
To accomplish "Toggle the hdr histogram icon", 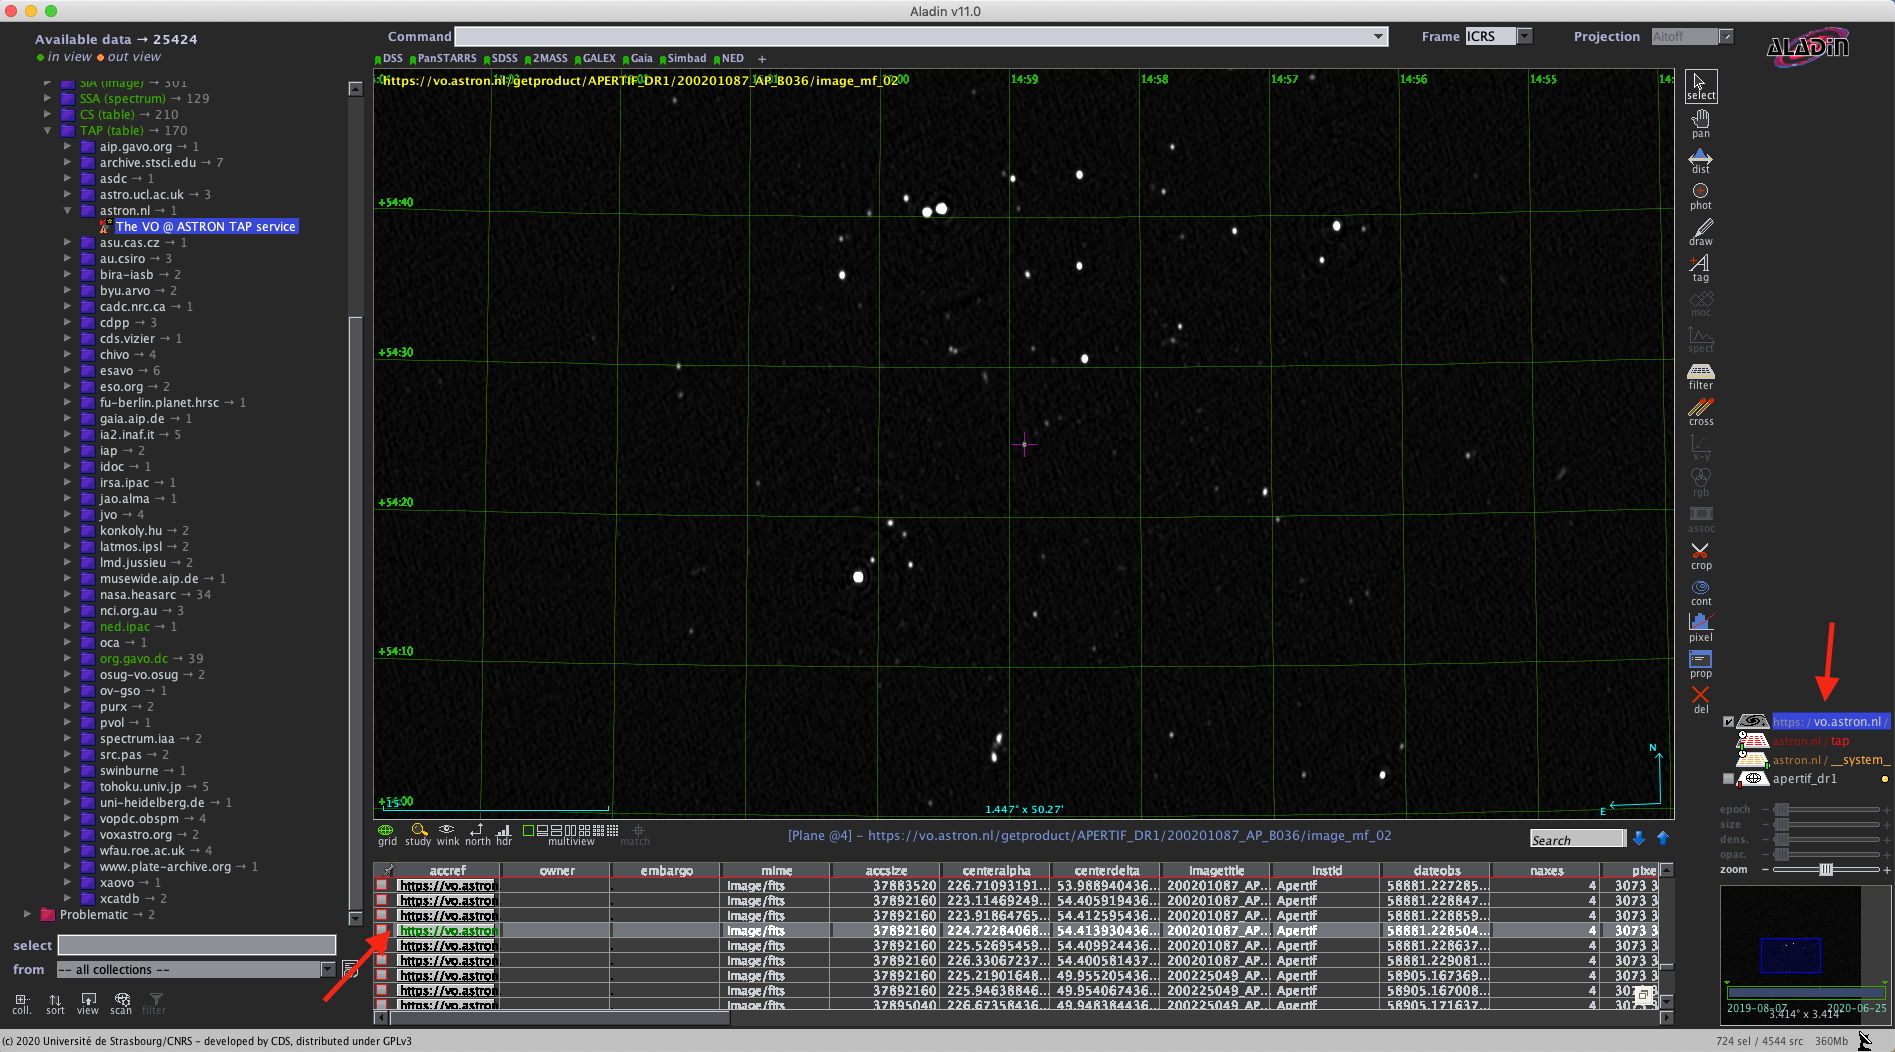I will pyautogui.click(x=503, y=834).
